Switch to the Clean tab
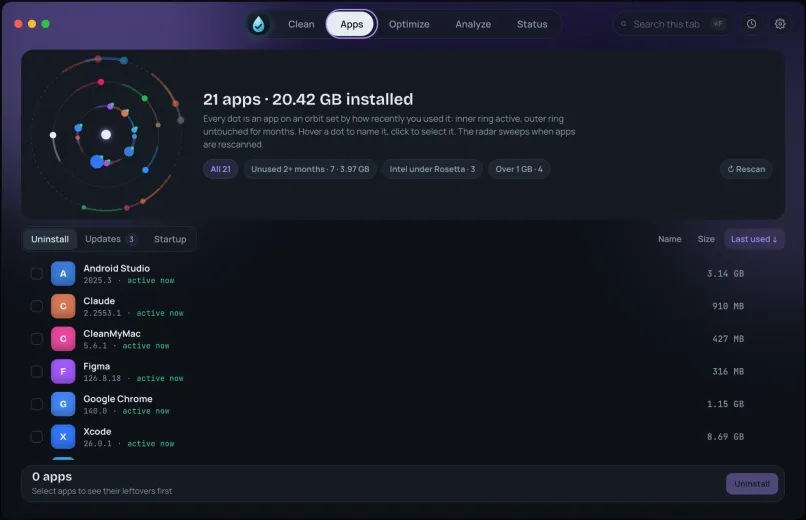Screen dimensions: 806x520 tap(301, 24)
